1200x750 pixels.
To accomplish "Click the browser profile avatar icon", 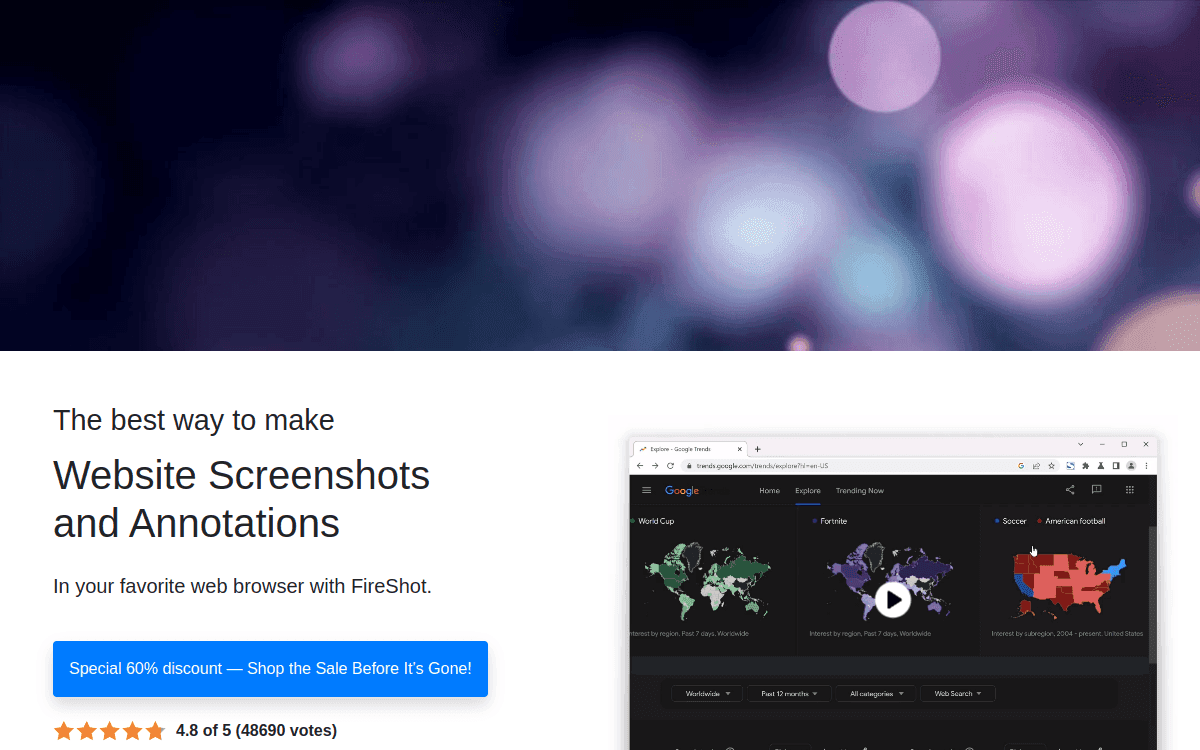I will tap(1131, 465).
